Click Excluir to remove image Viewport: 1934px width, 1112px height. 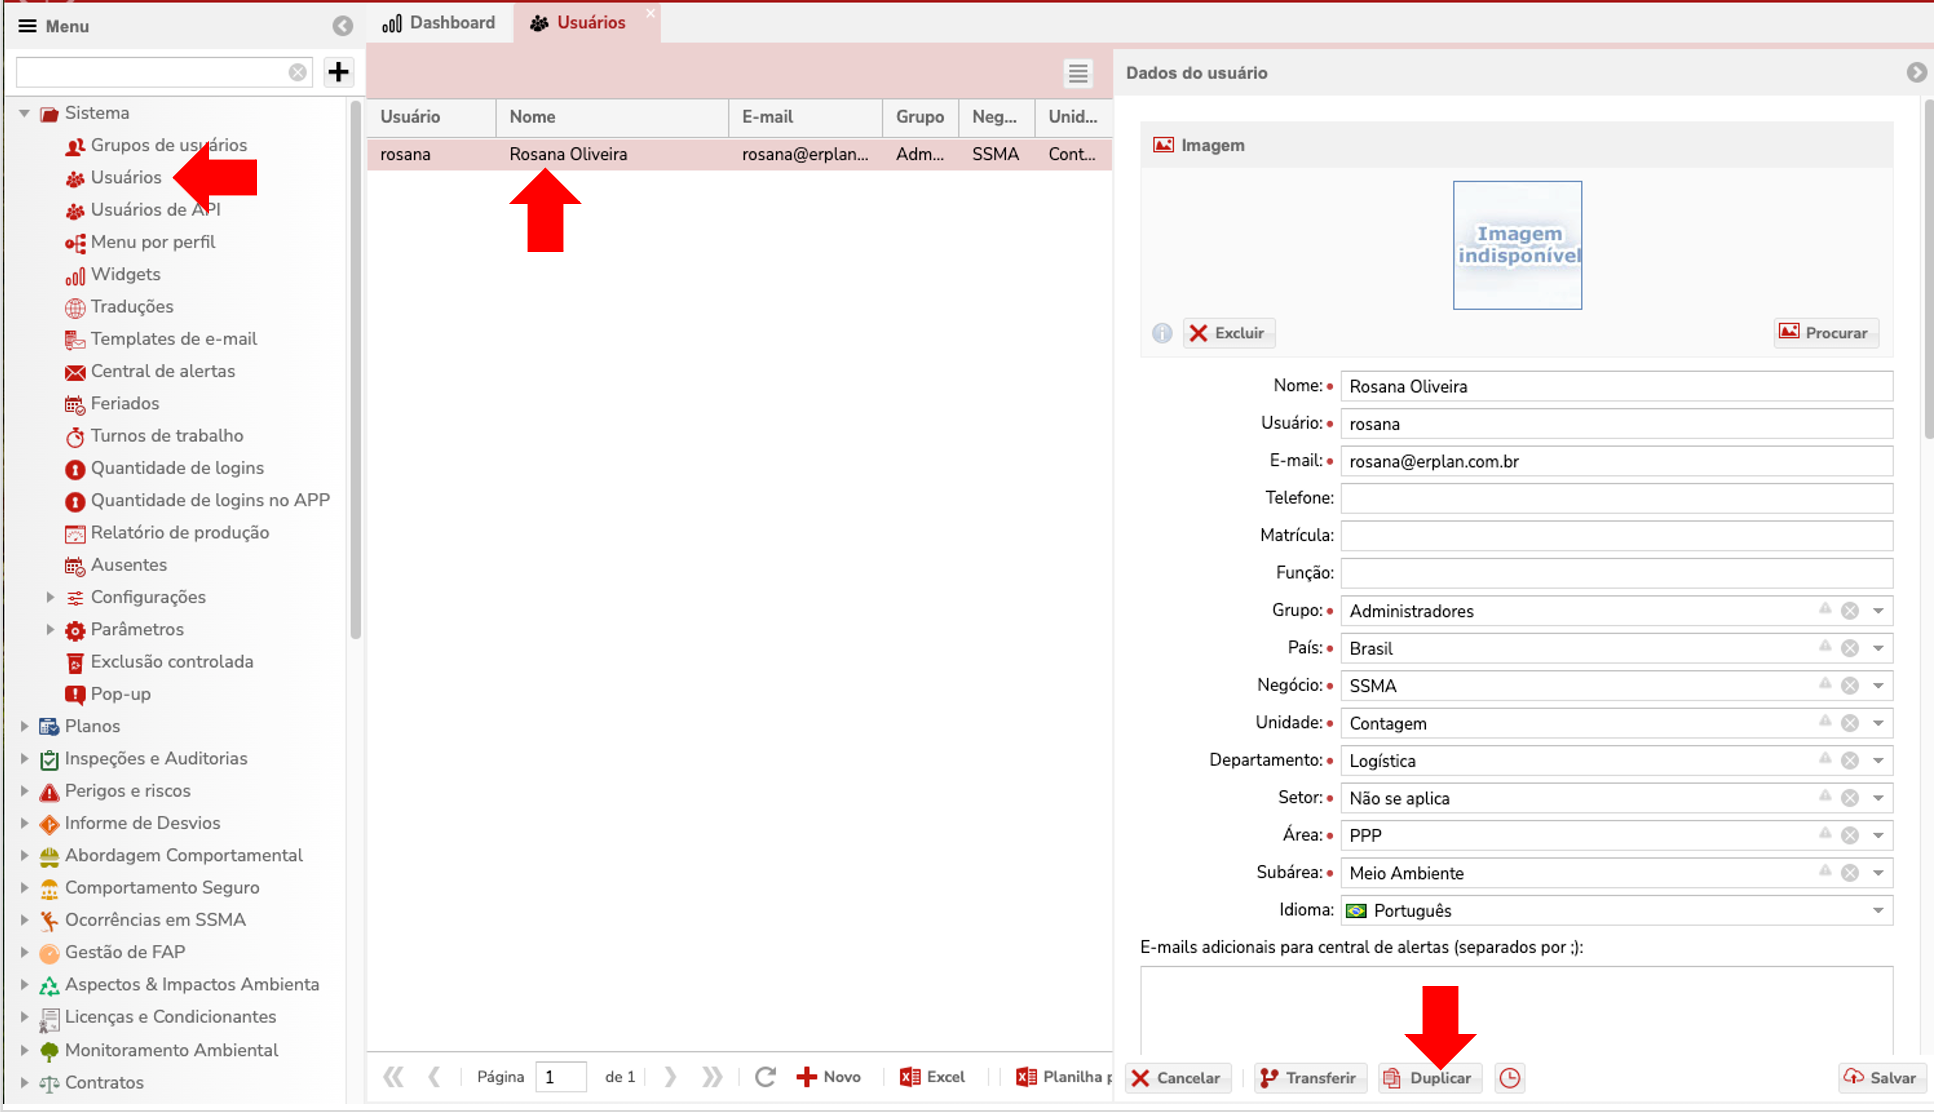coord(1228,333)
